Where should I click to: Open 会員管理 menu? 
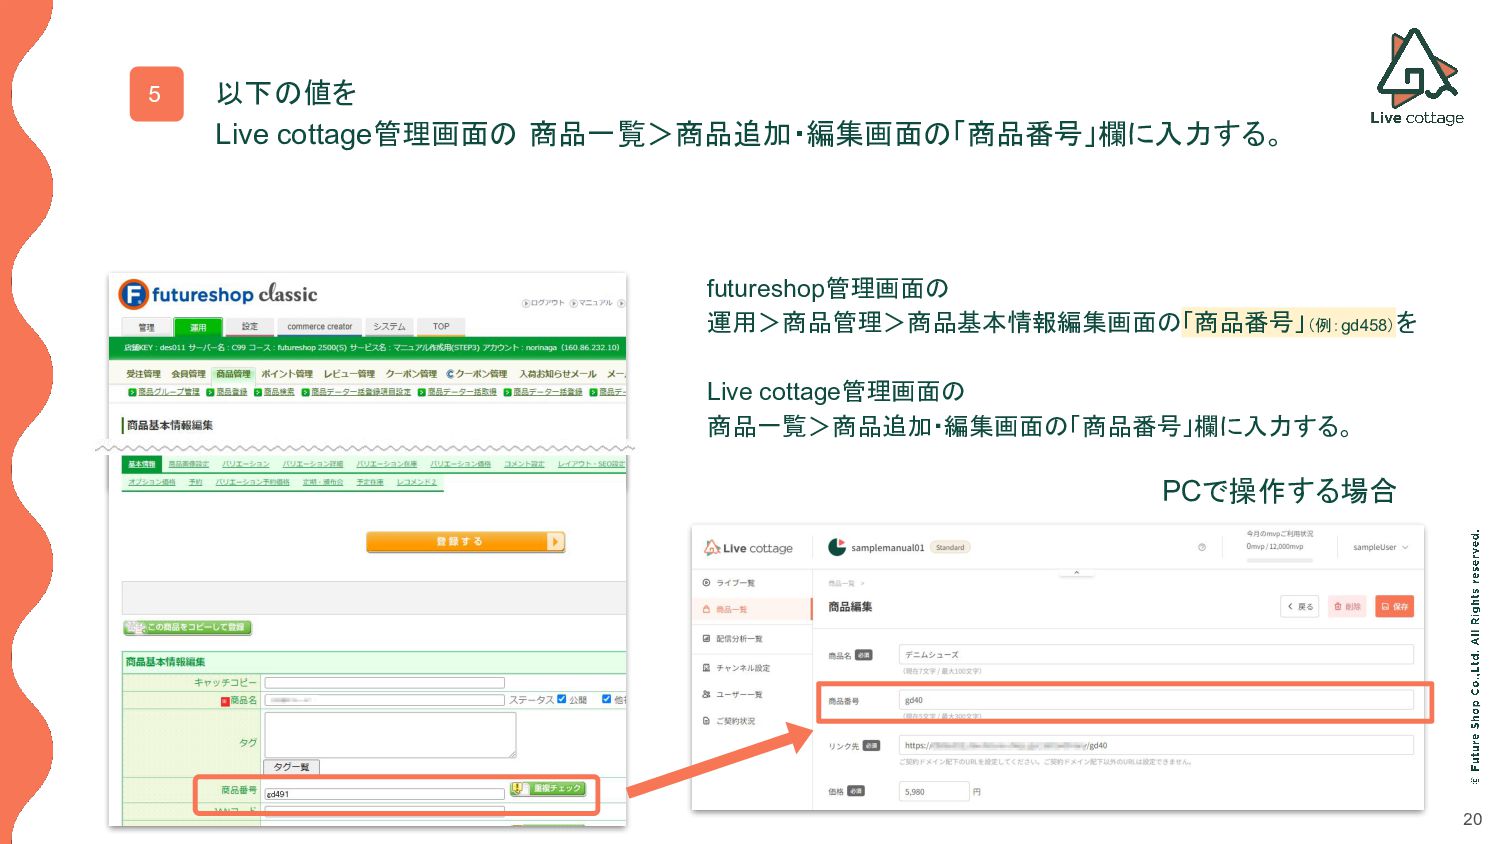coord(188,374)
